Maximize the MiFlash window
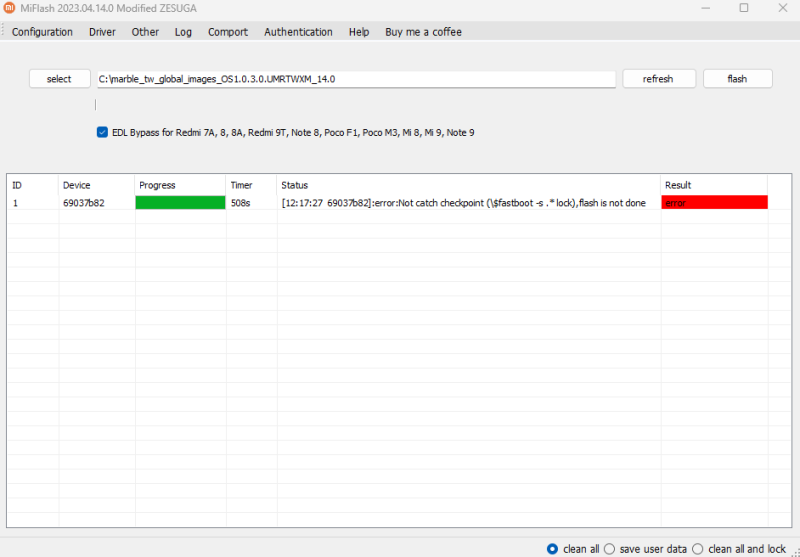This screenshot has height=557, width=800. [744, 8]
